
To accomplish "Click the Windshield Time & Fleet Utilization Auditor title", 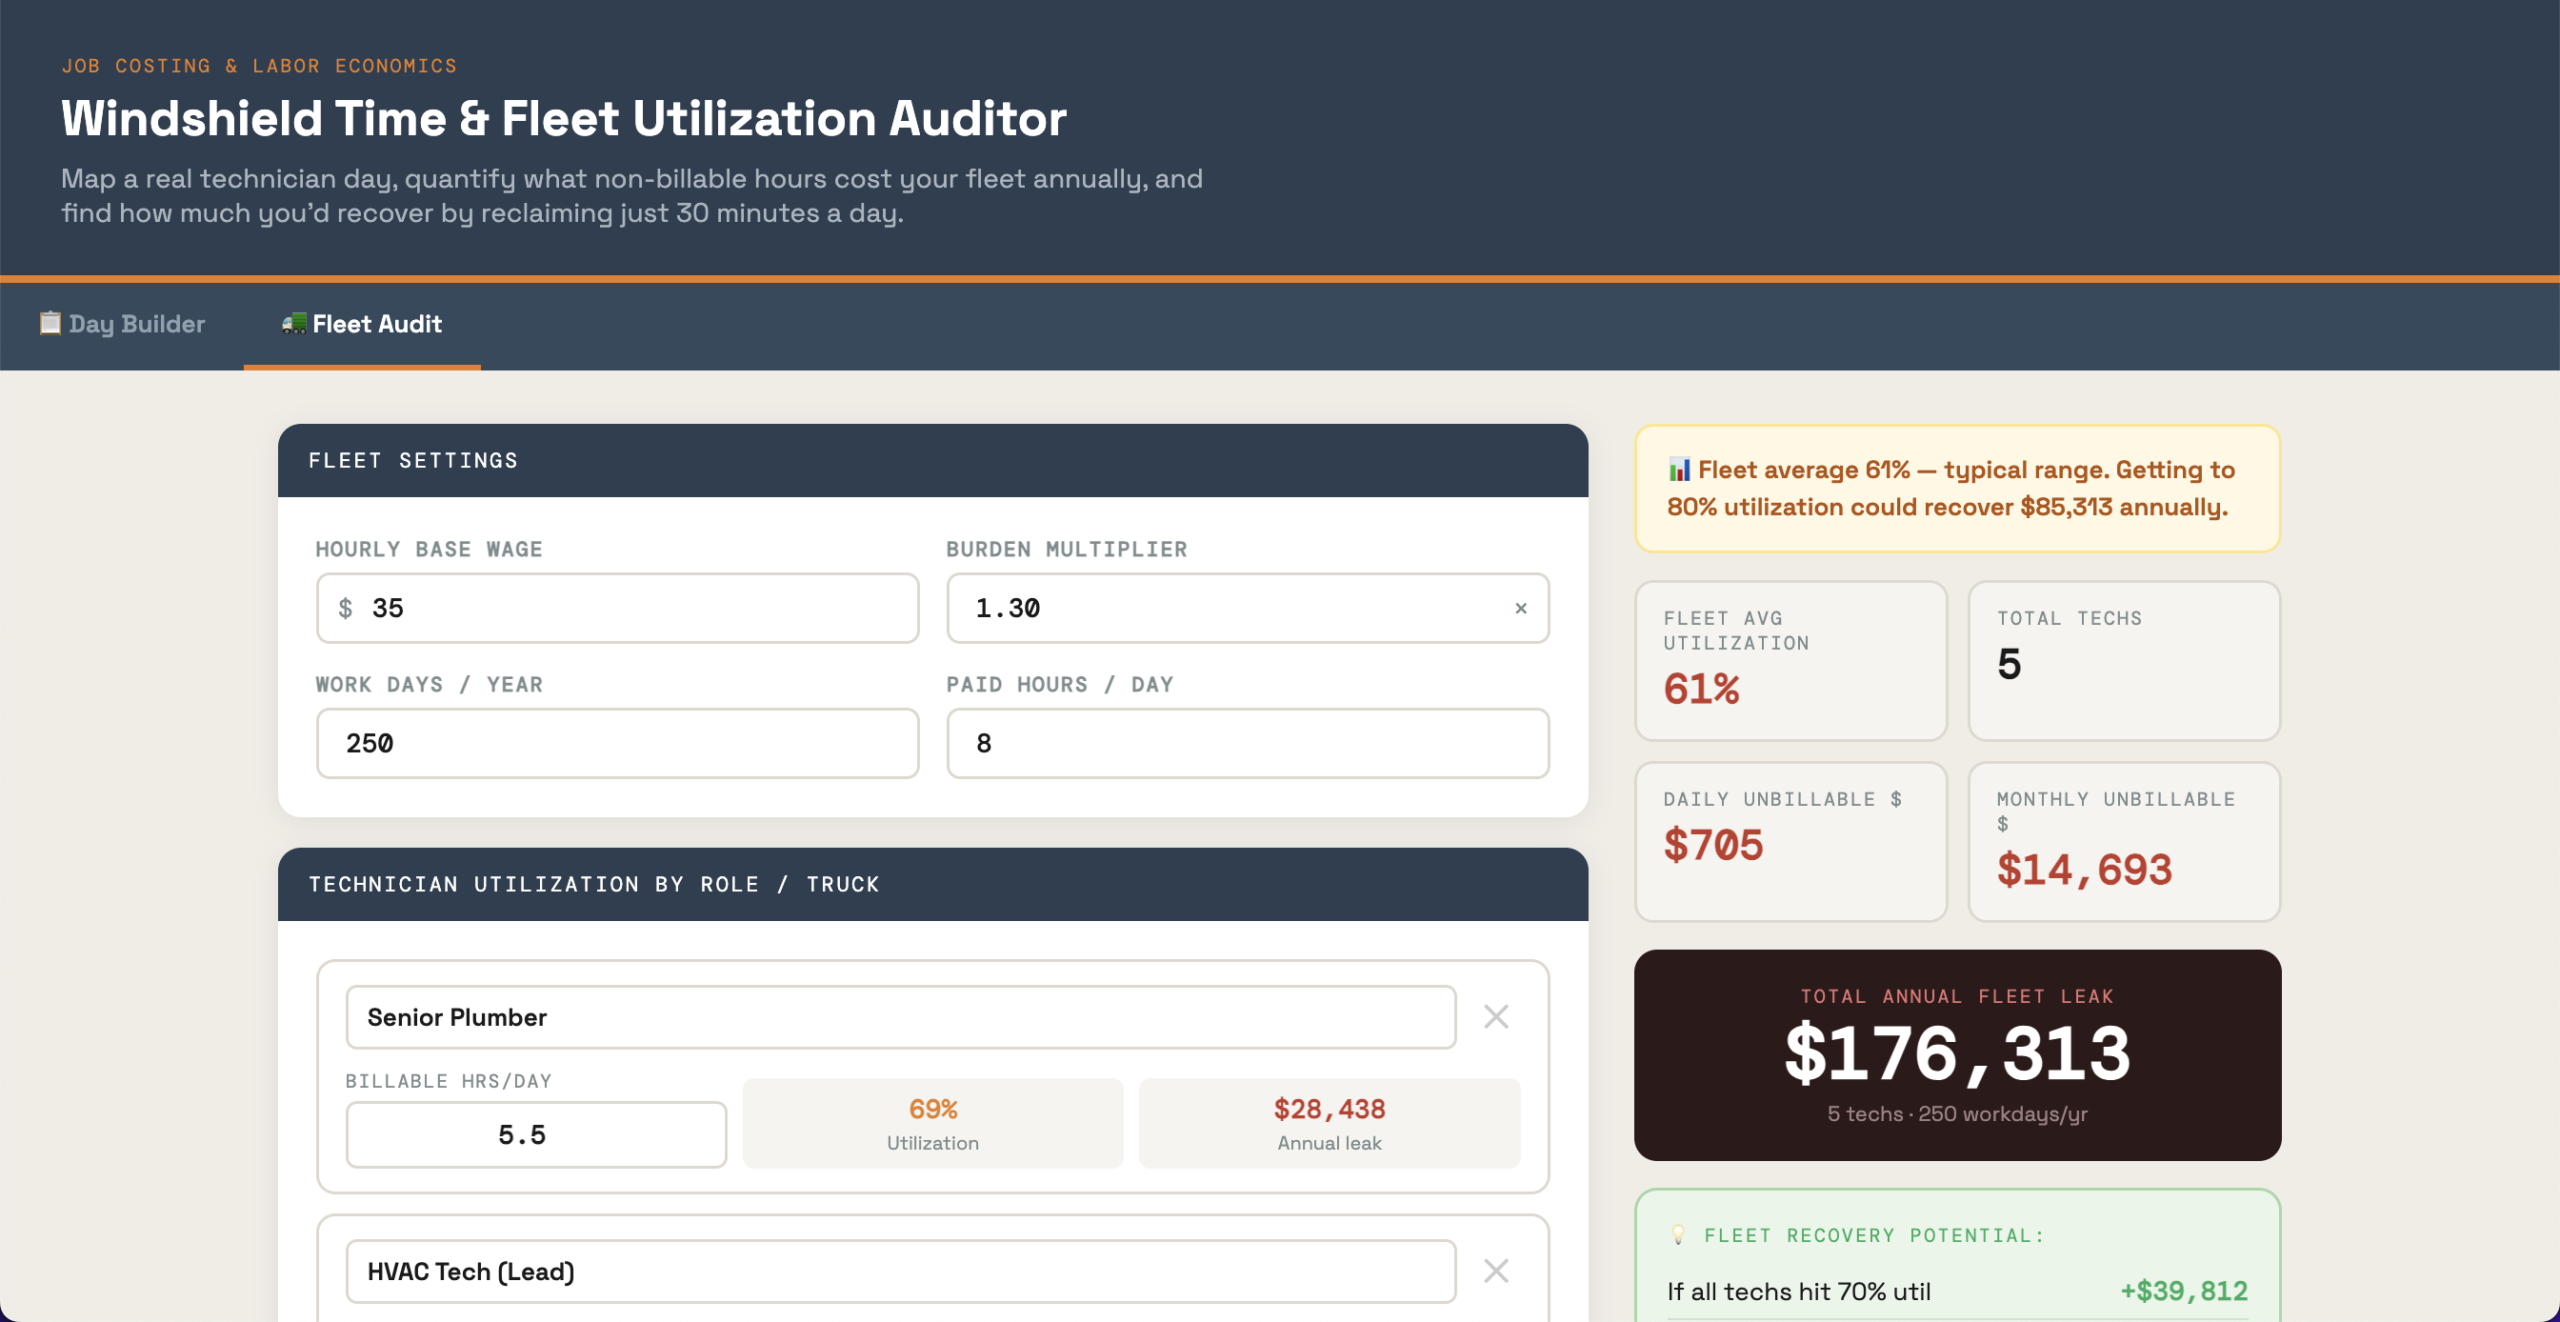I will (564, 118).
